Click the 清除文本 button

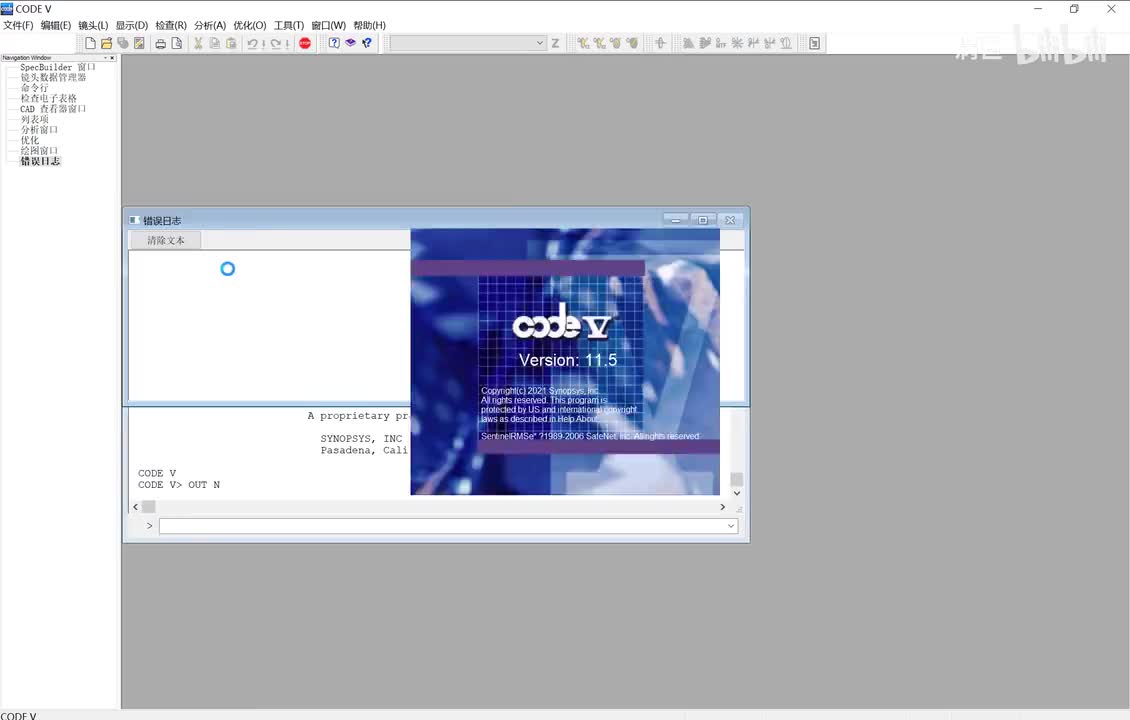click(166, 240)
